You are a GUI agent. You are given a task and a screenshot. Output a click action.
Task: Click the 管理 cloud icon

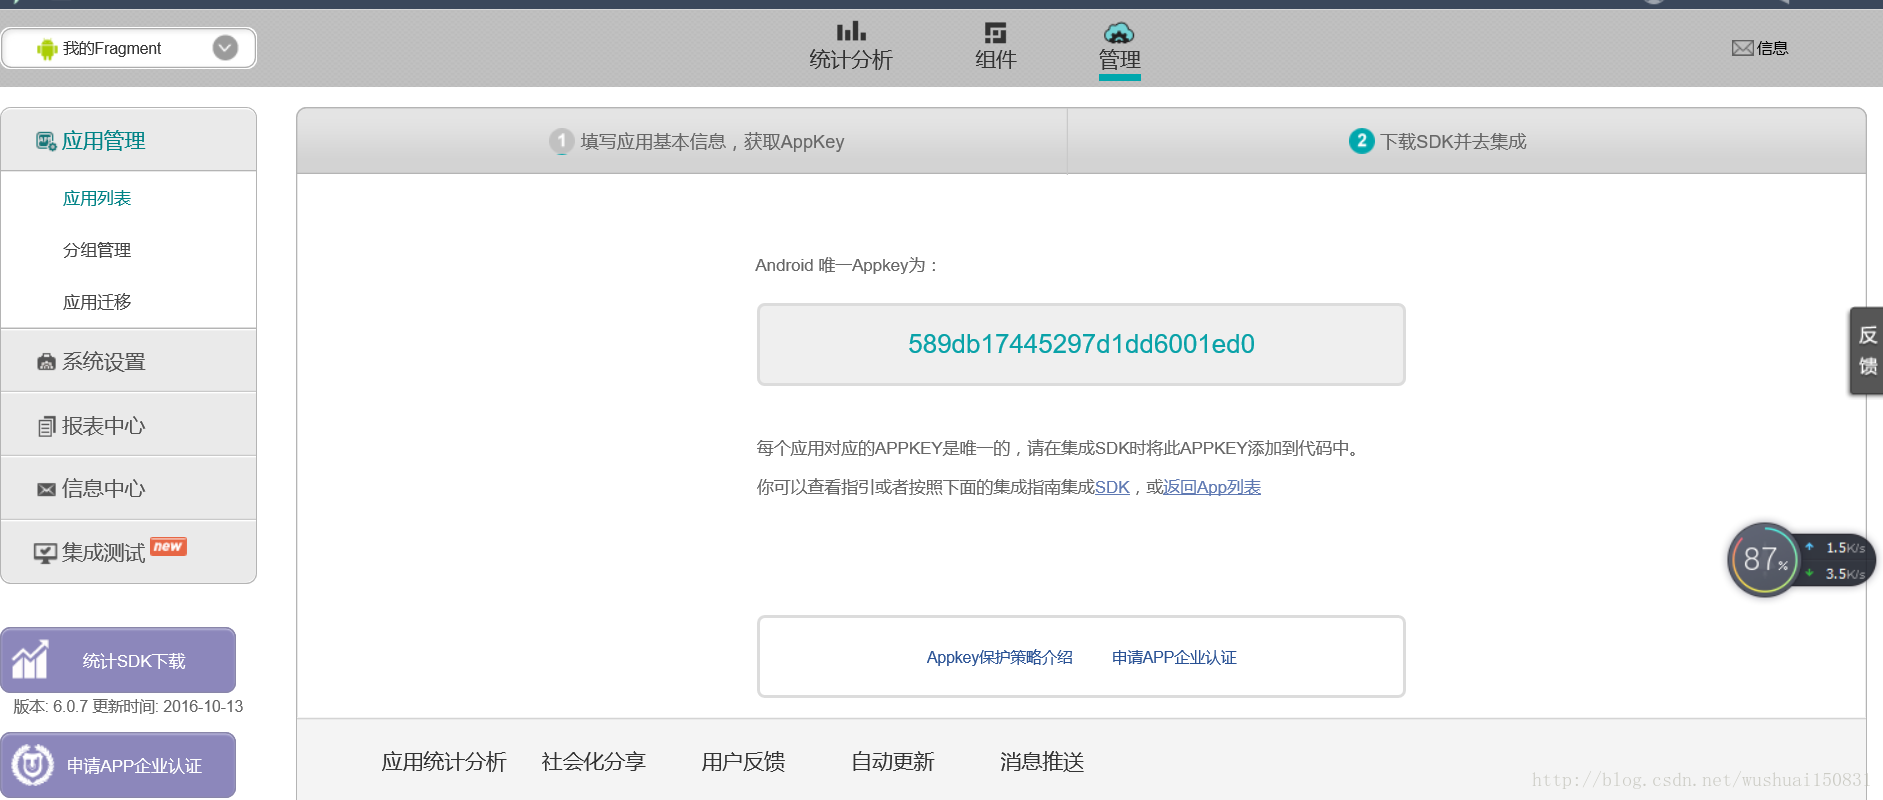click(1119, 33)
